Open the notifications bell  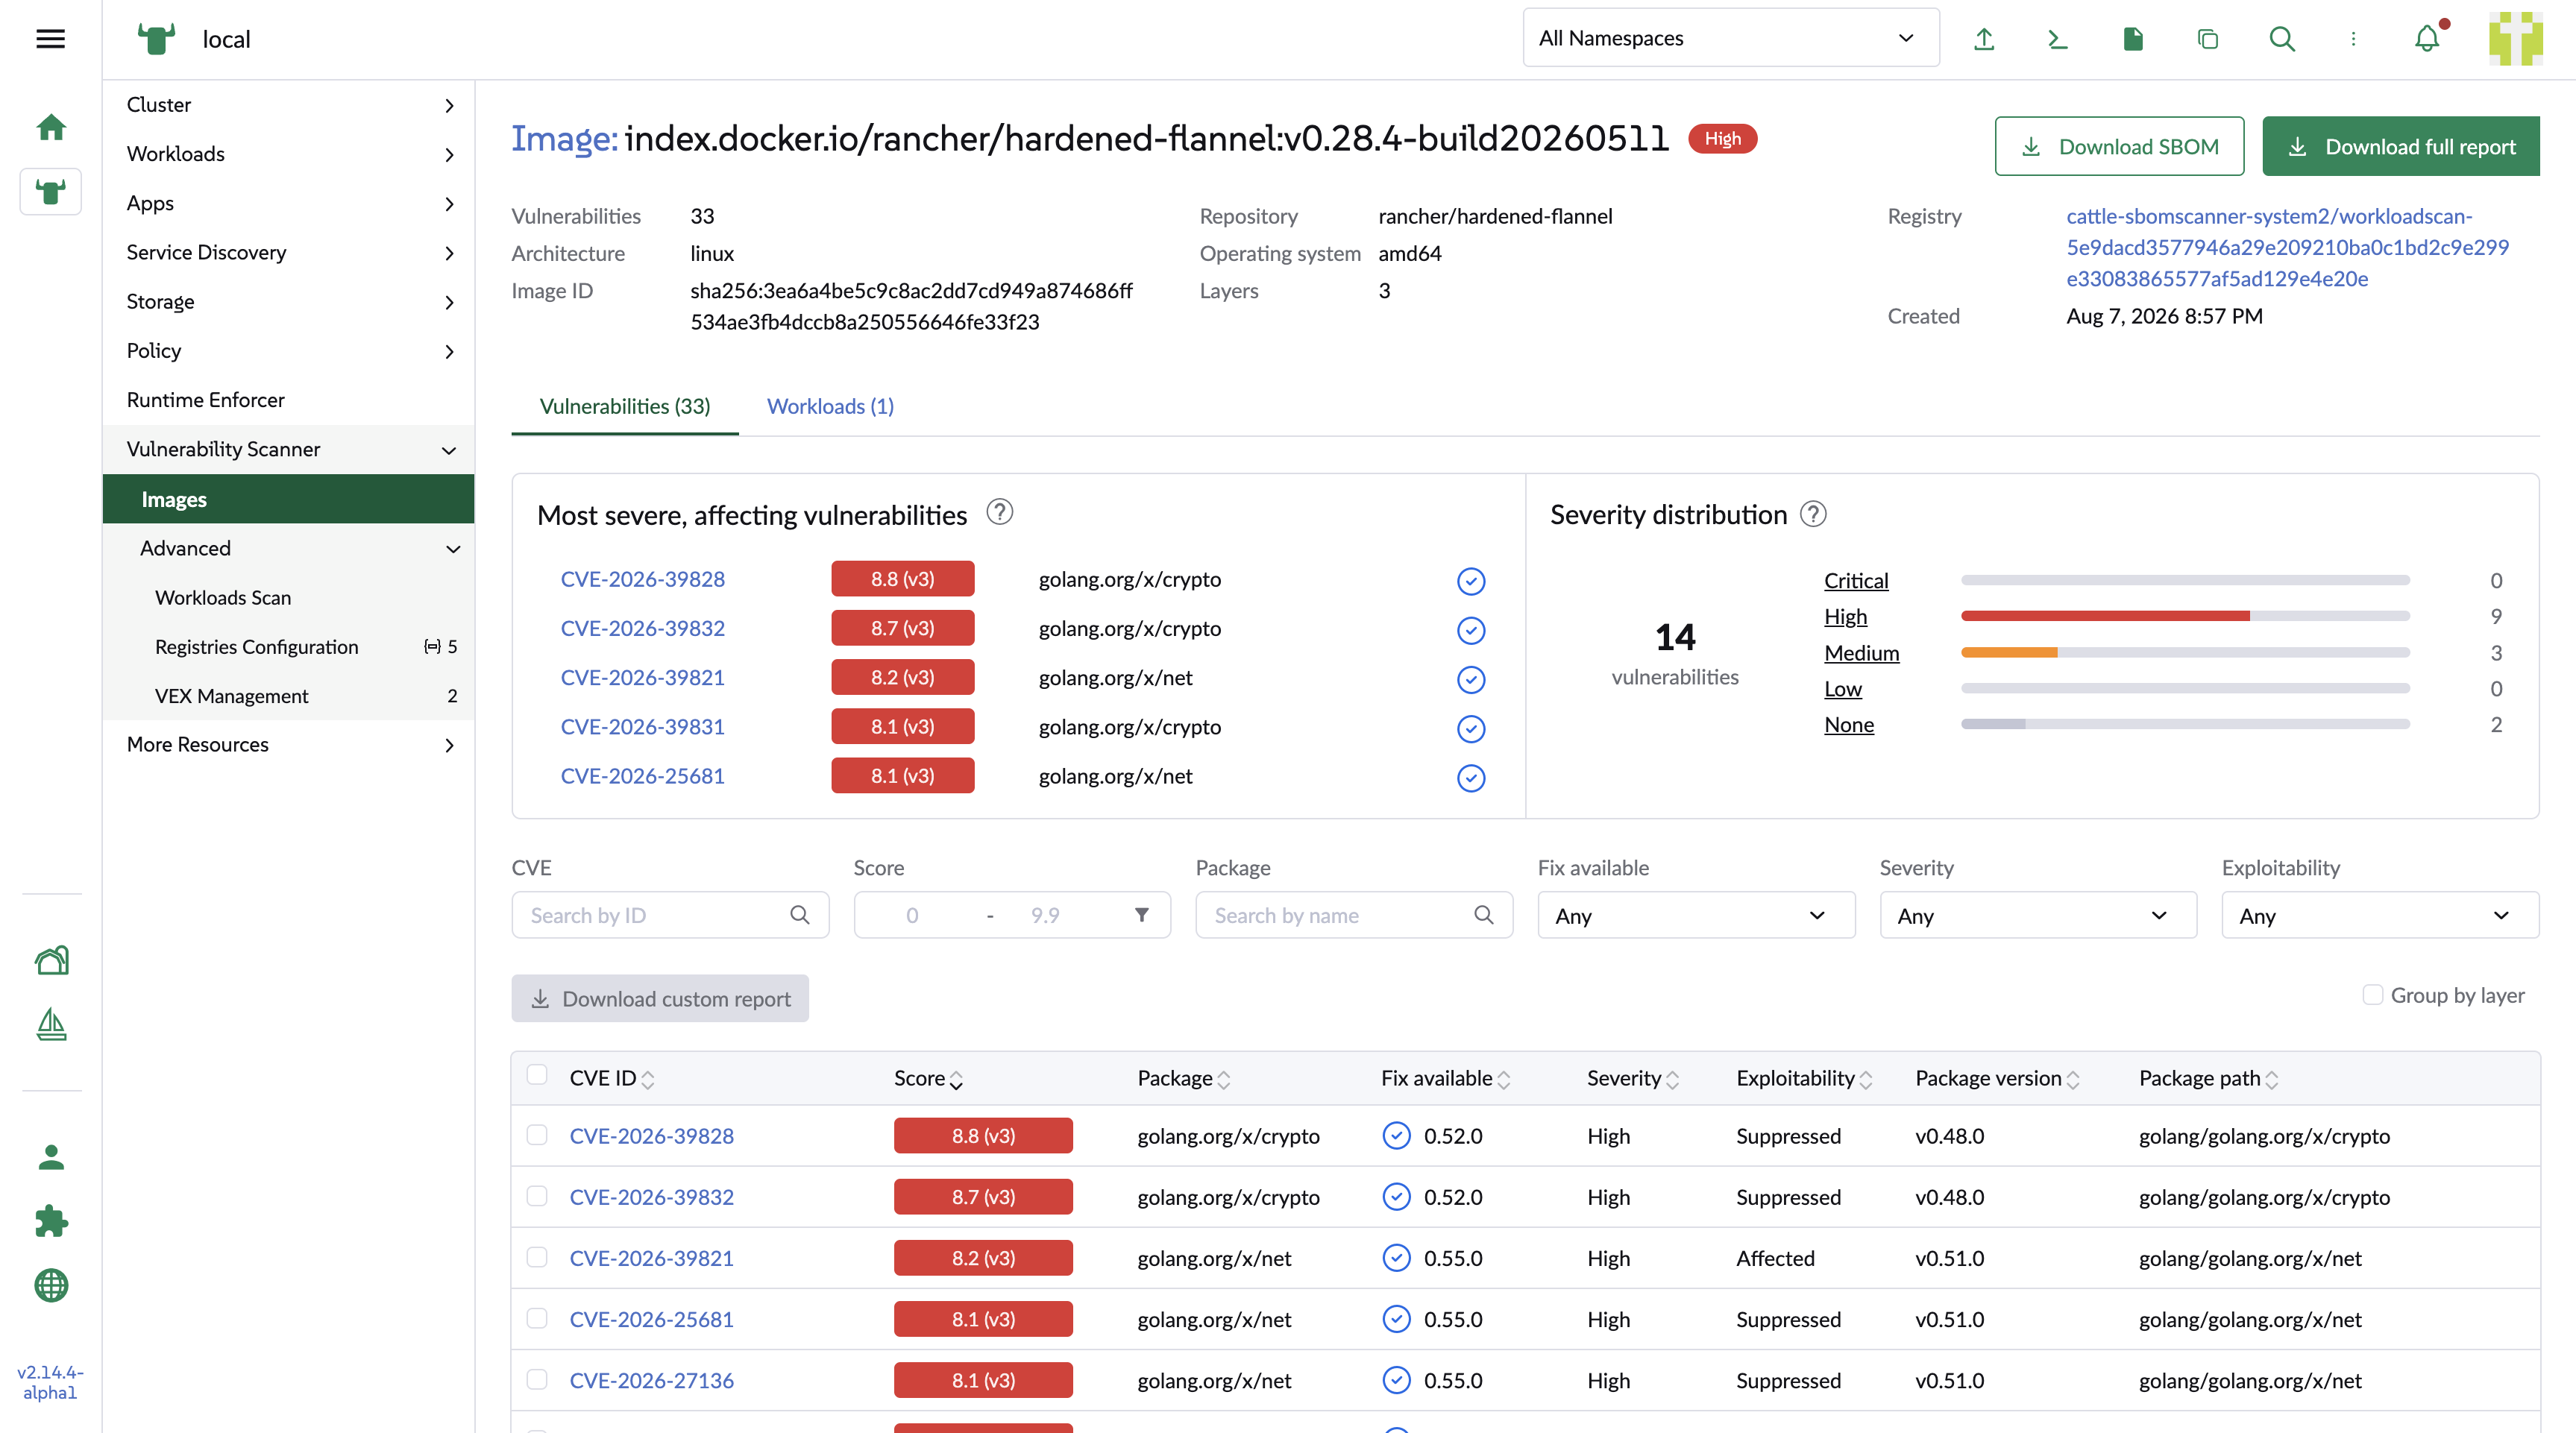[2427, 39]
